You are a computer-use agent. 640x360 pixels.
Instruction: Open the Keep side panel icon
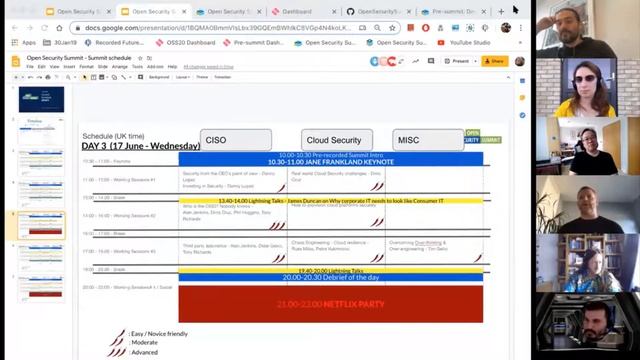[x=522, y=98]
